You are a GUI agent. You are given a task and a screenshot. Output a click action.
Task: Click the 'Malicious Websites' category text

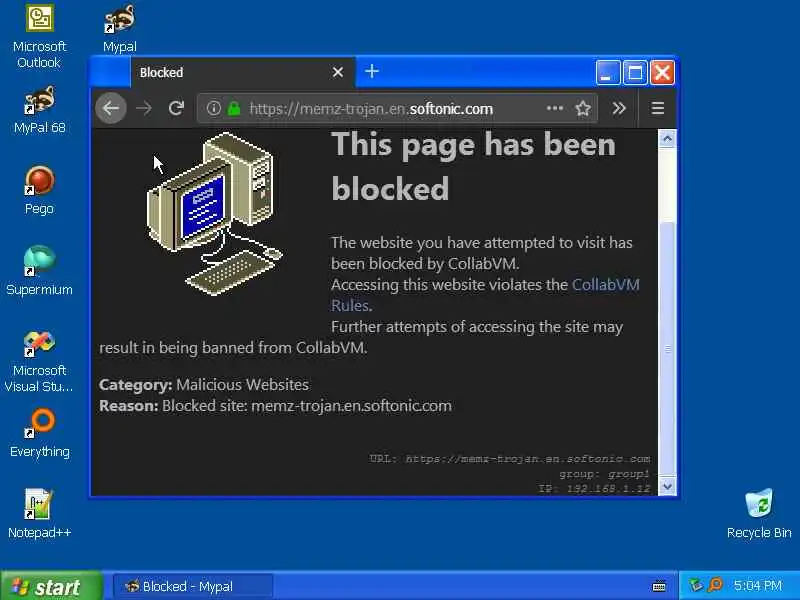(x=242, y=385)
